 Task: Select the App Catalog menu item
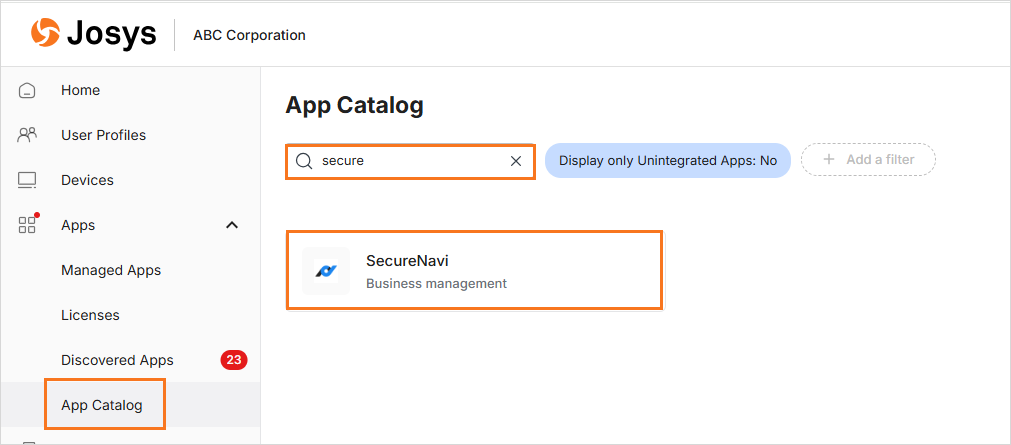pos(102,405)
